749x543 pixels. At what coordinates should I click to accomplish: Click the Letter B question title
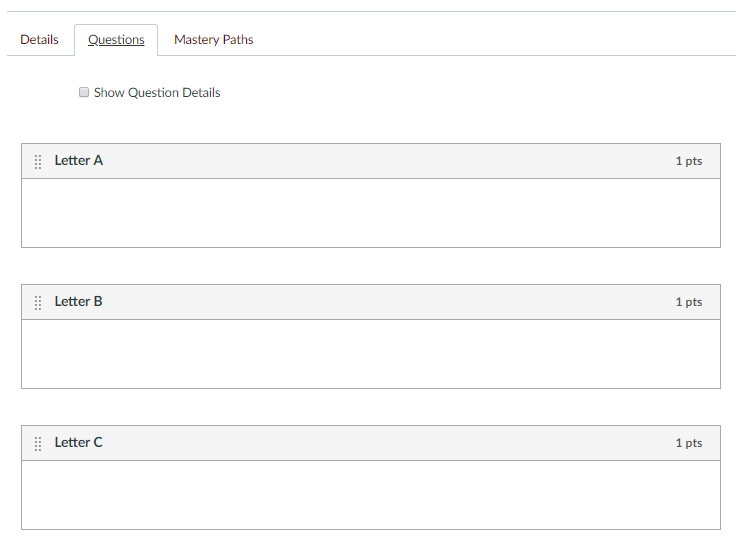click(x=79, y=302)
